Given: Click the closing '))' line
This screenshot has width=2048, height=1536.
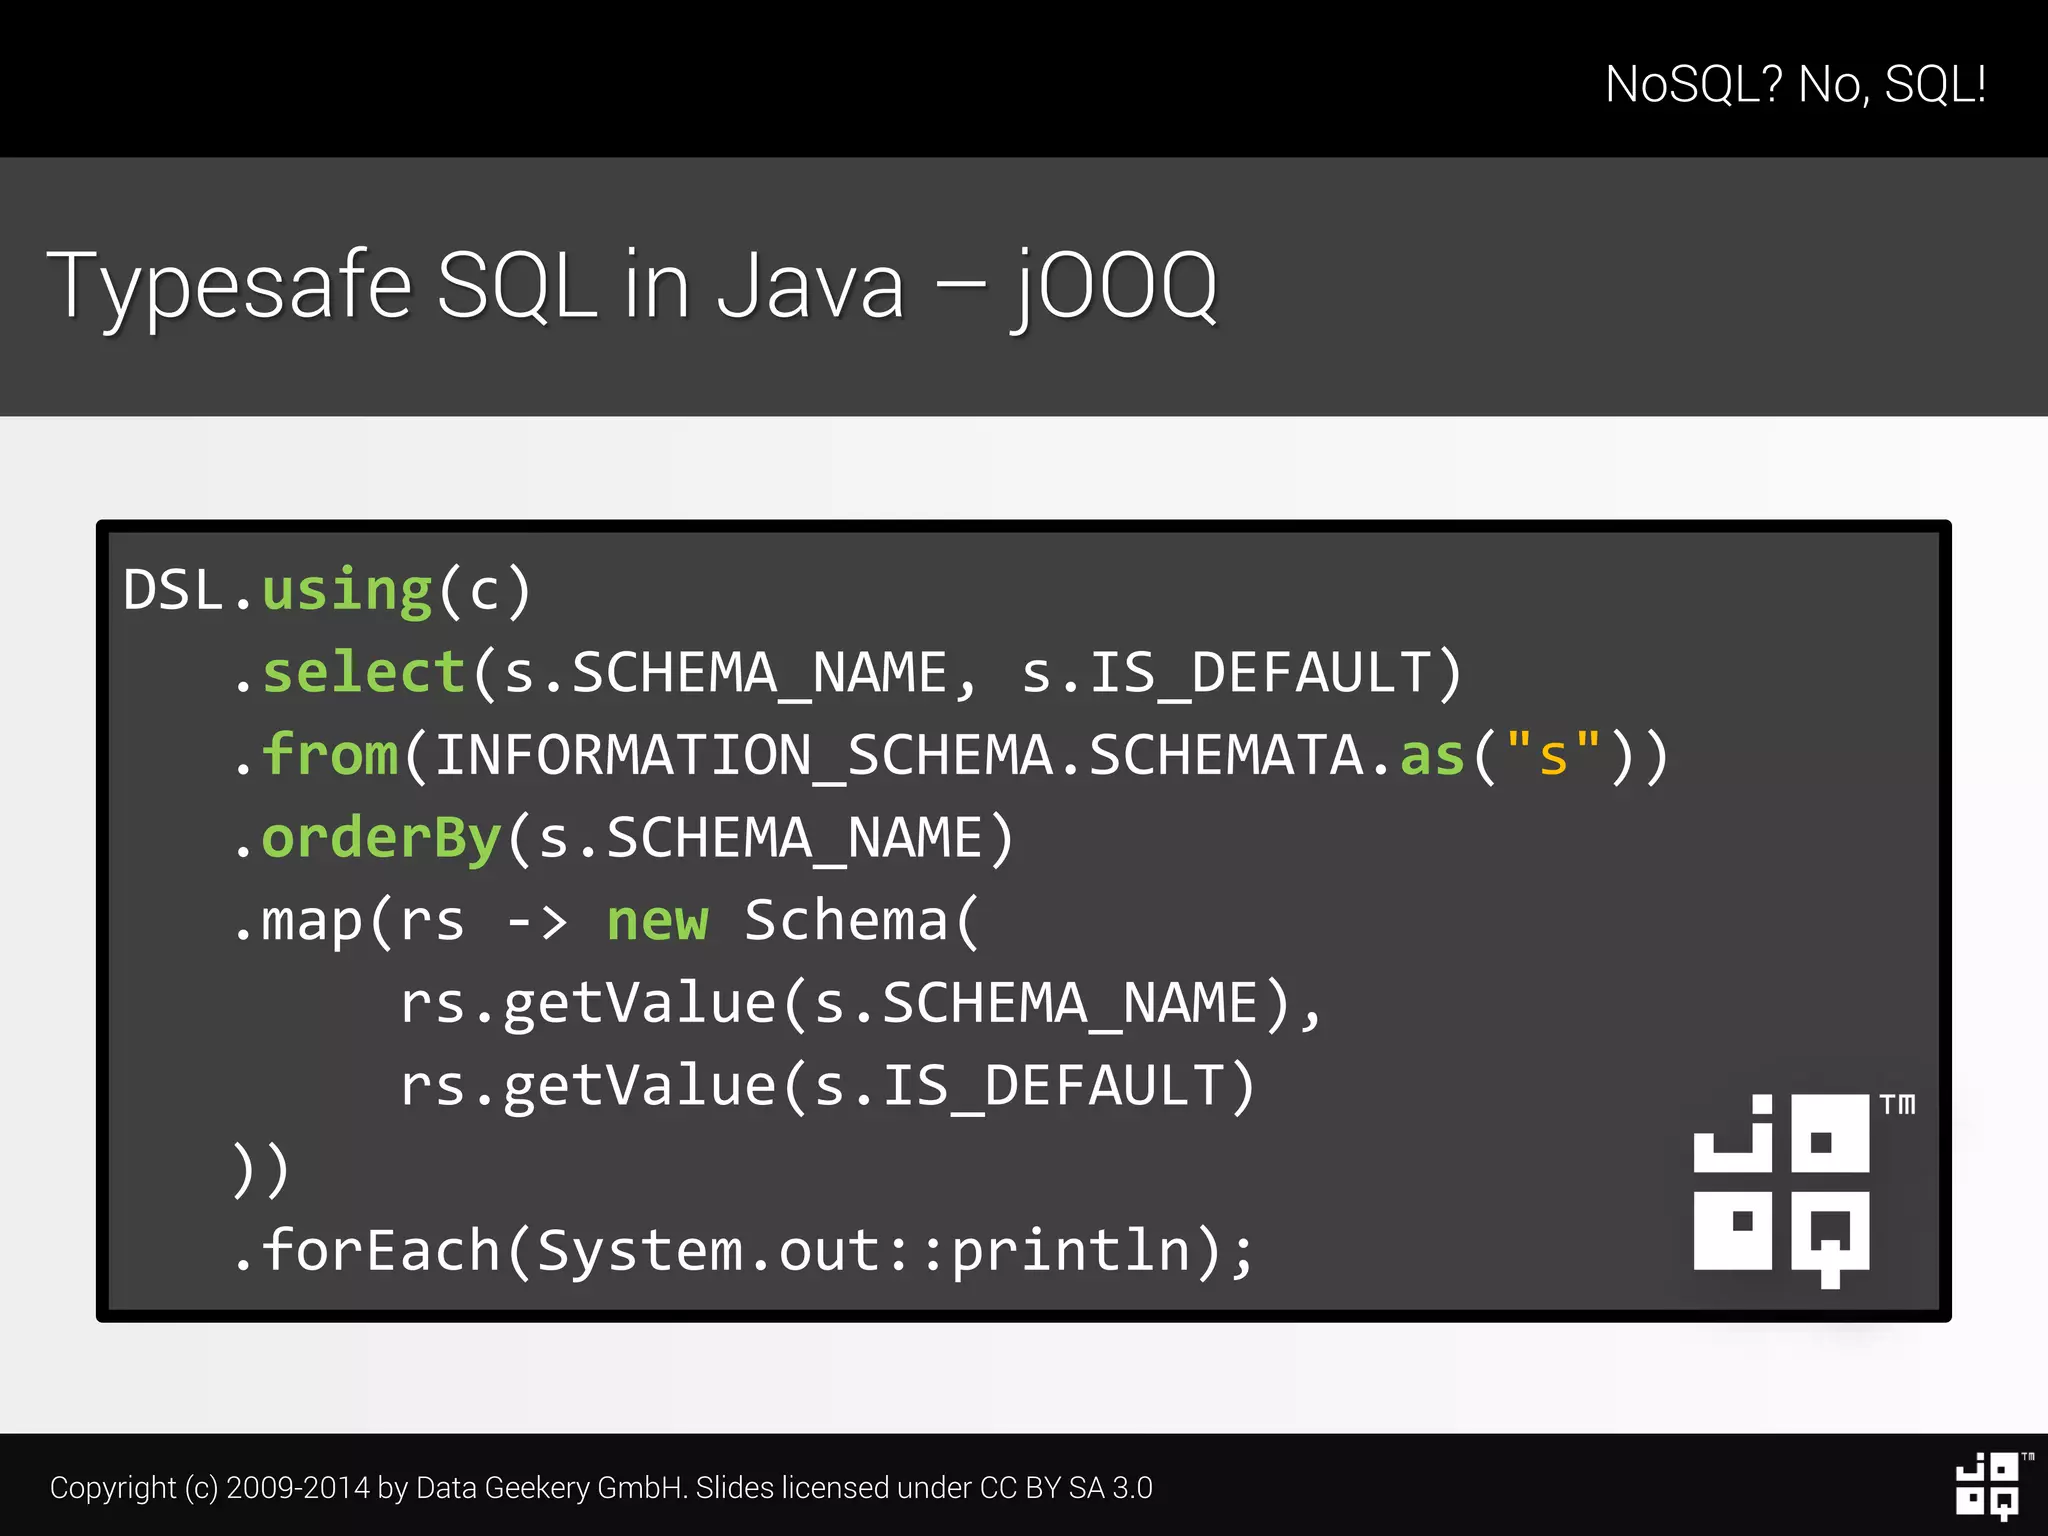Looking at the screenshot, I should pyautogui.click(x=261, y=1169).
